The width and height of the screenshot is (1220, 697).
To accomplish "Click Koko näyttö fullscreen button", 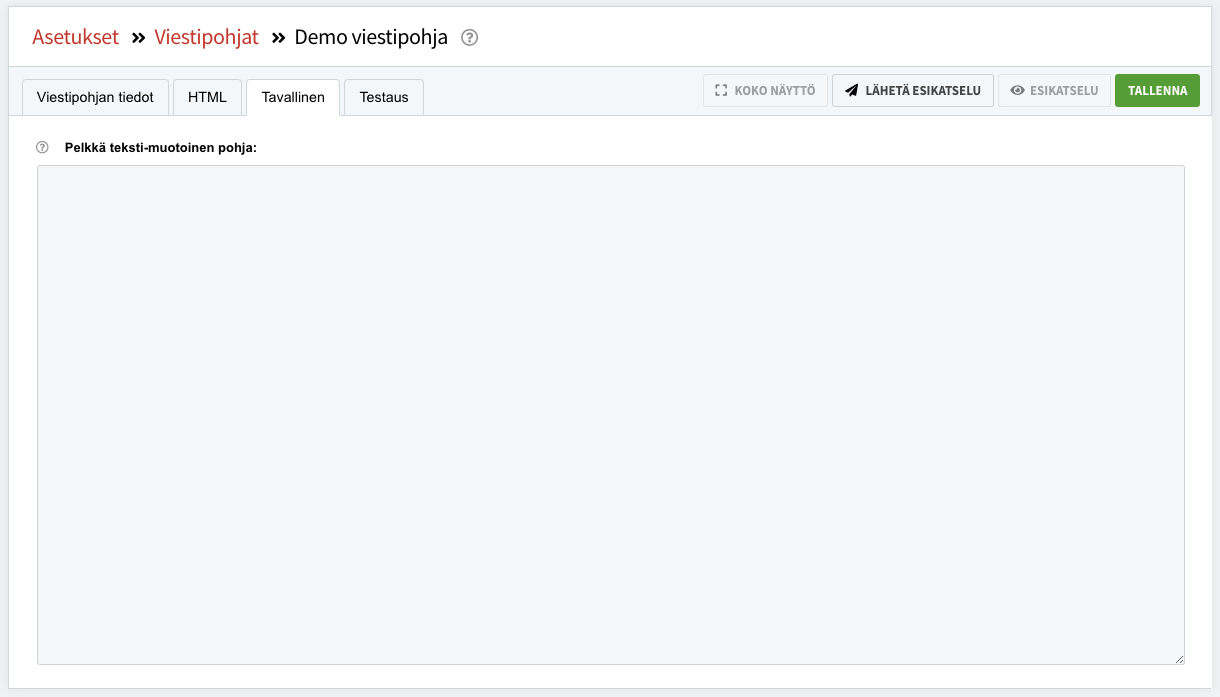I will [765, 90].
